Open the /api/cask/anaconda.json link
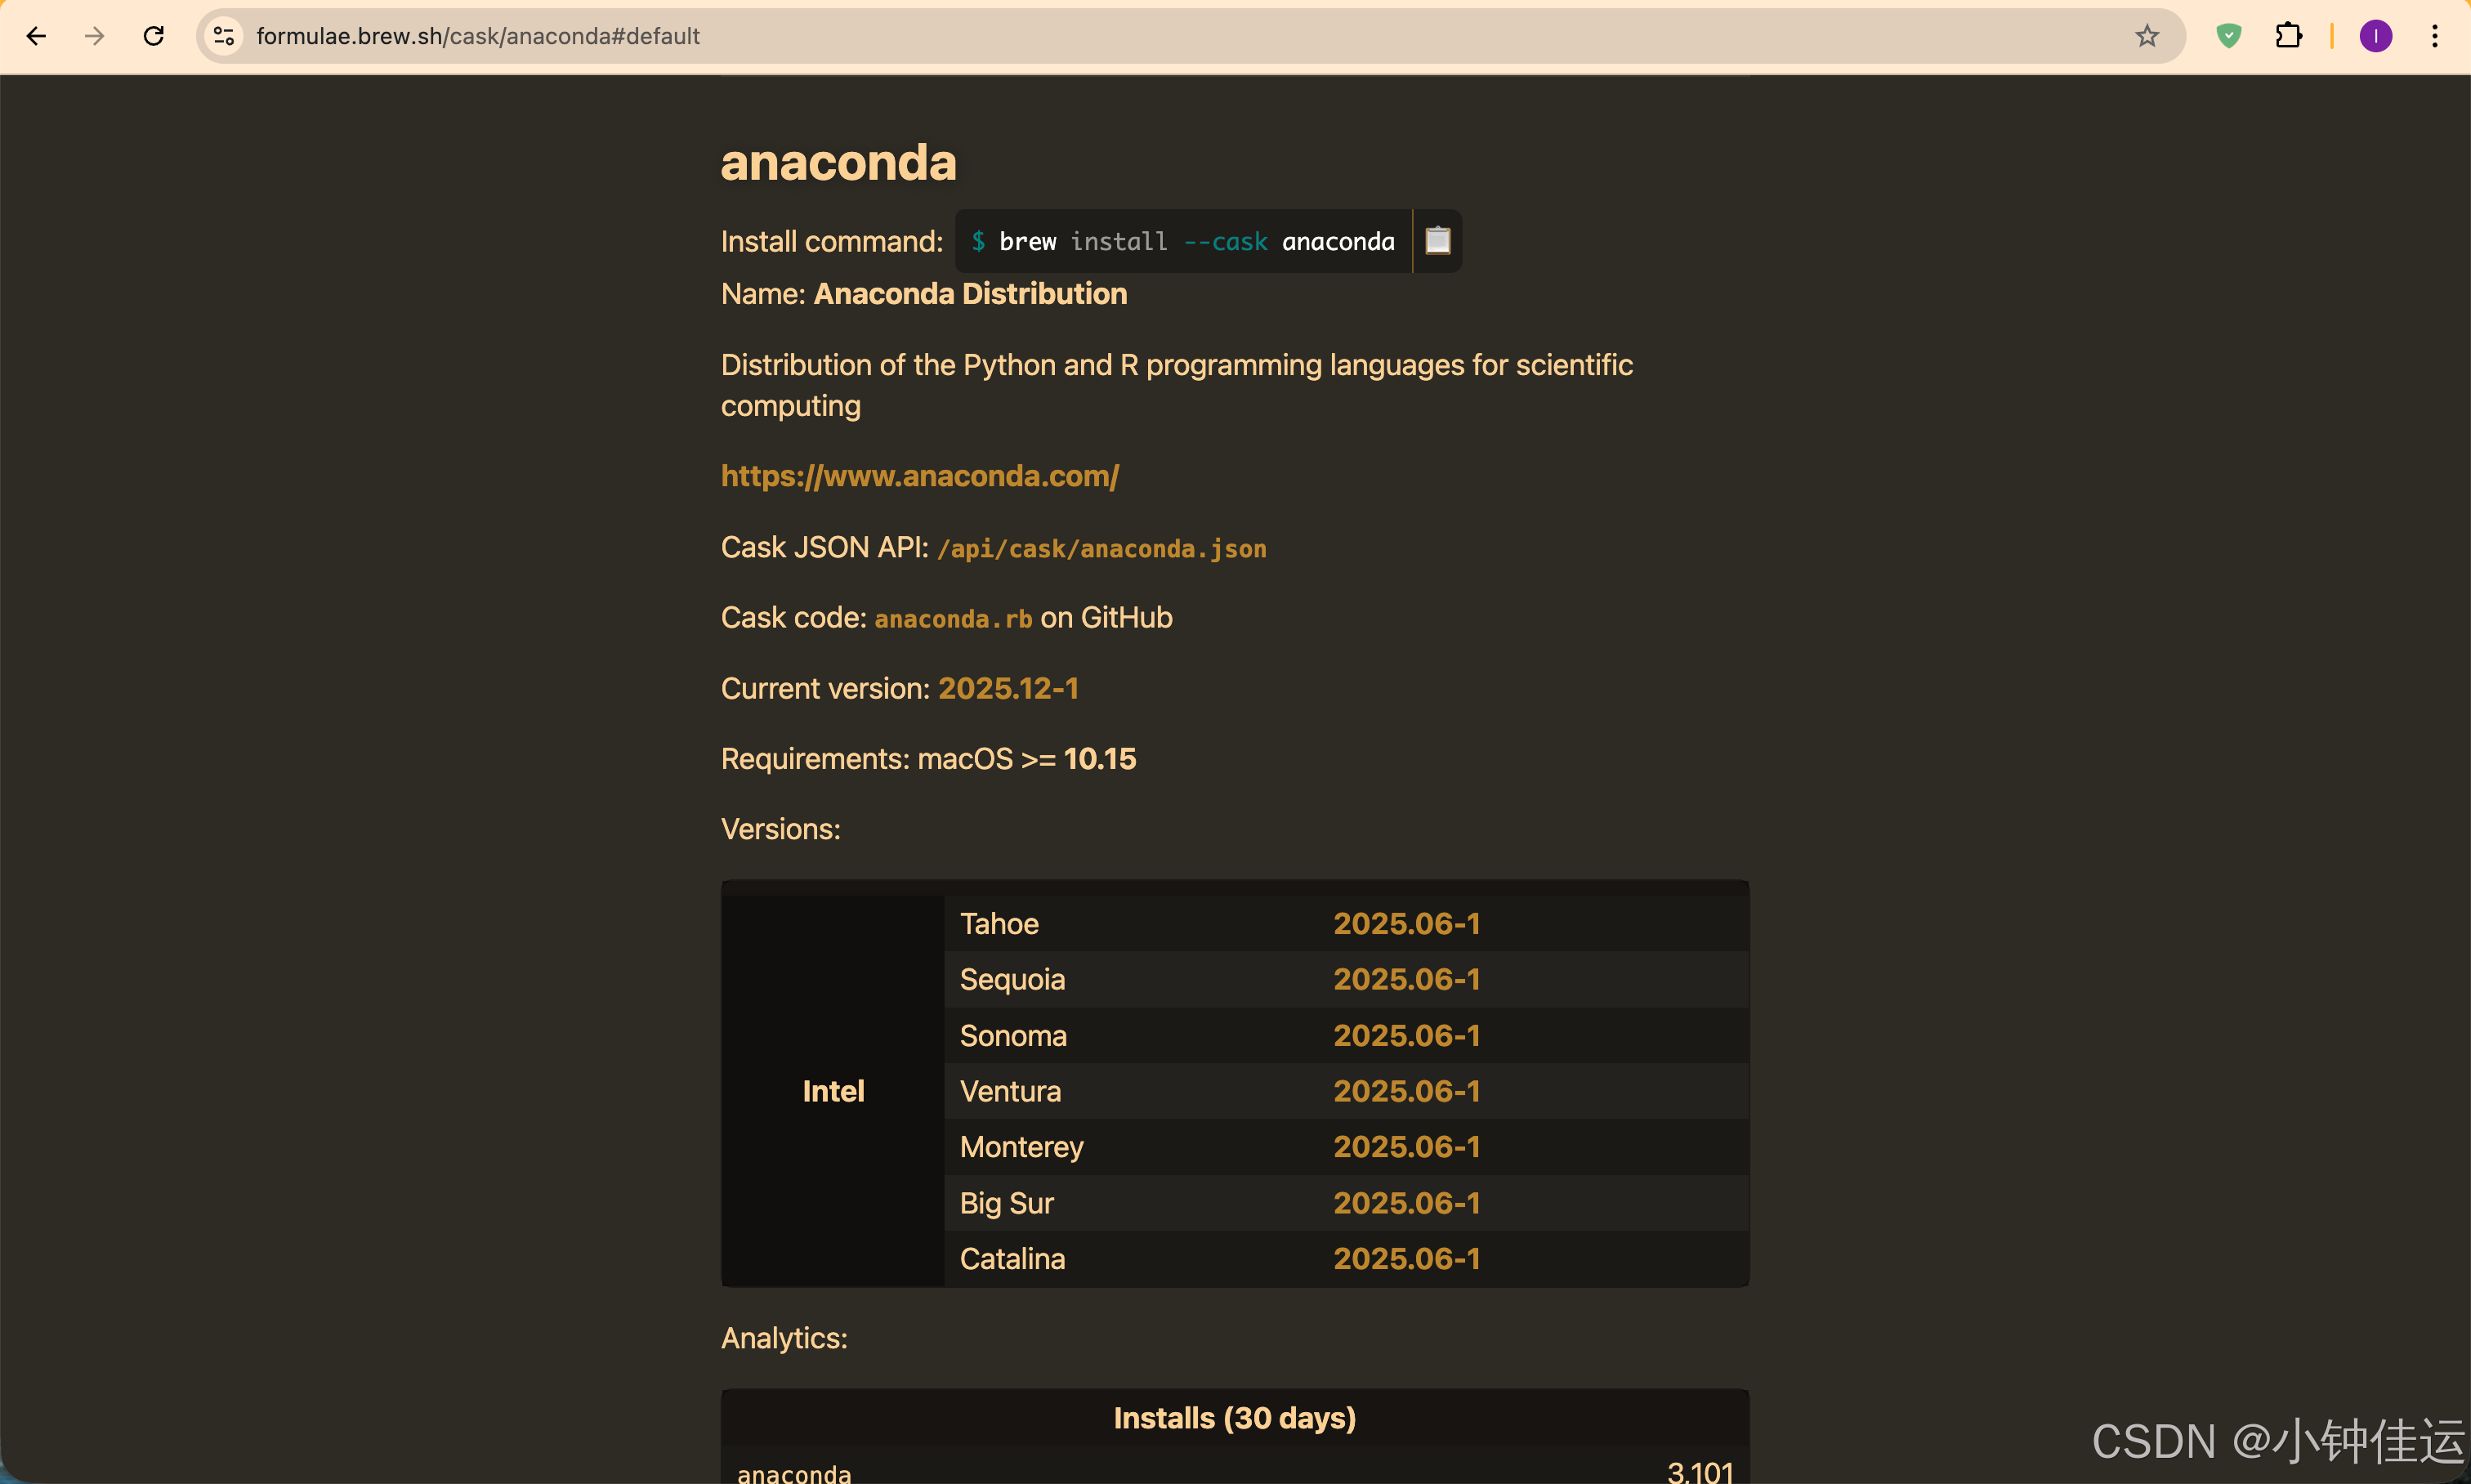 (x=1101, y=548)
